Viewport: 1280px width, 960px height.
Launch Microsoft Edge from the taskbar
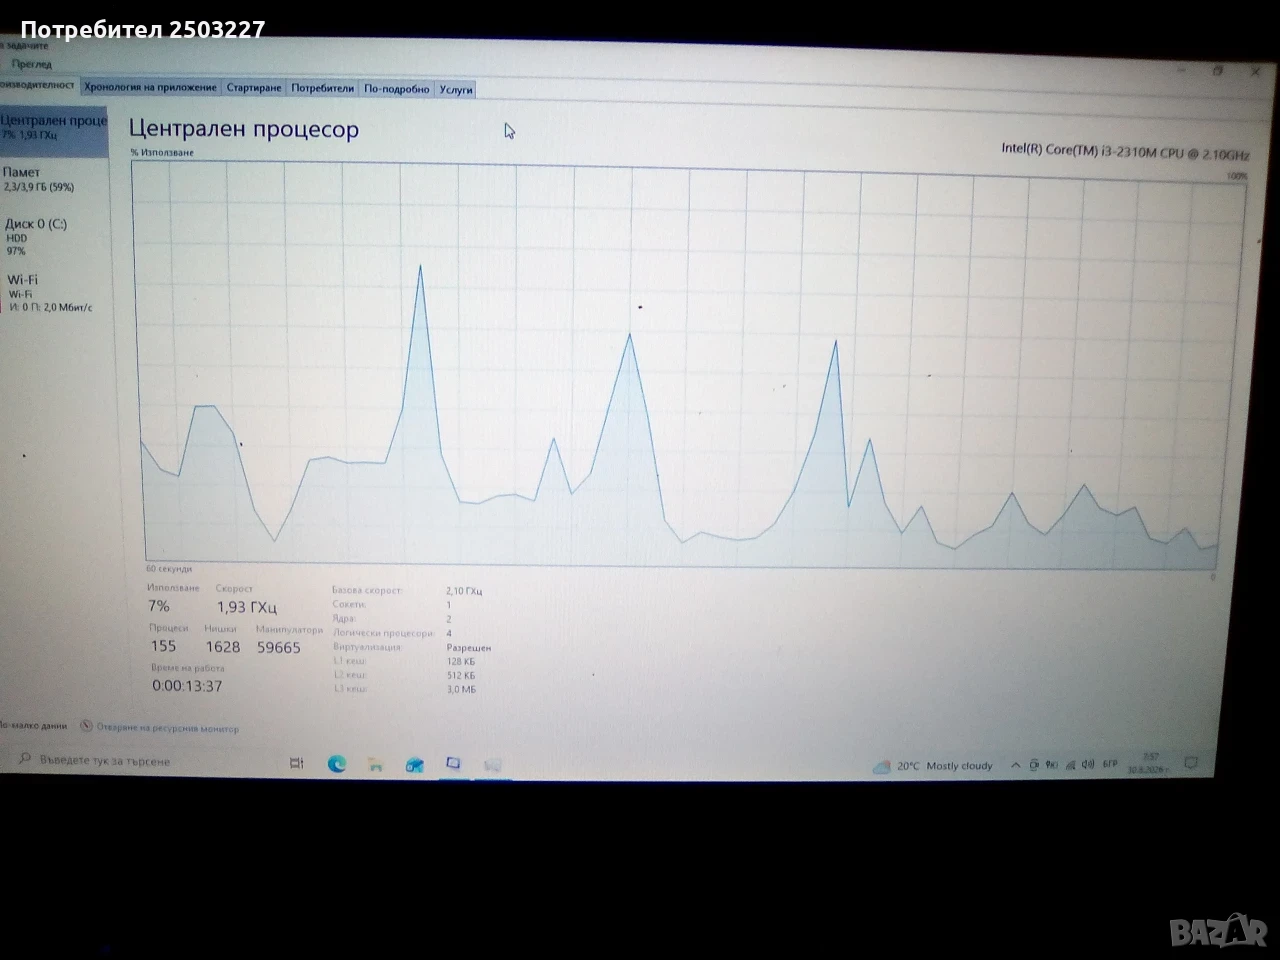(337, 764)
